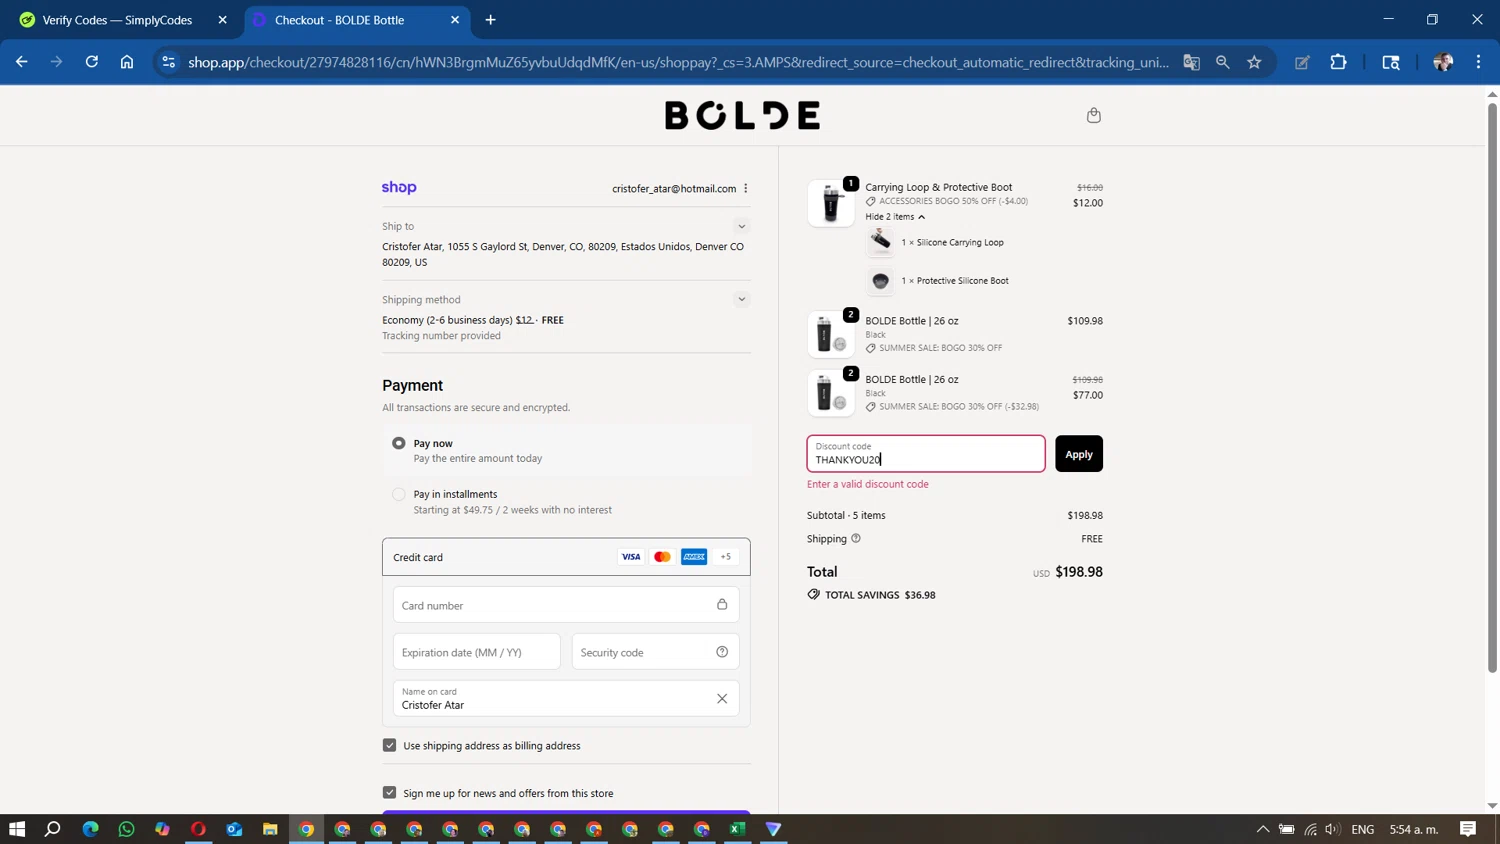Open side panel browser icon
Image resolution: width=1500 pixels, height=844 pixels.
tap(1390, 62)
